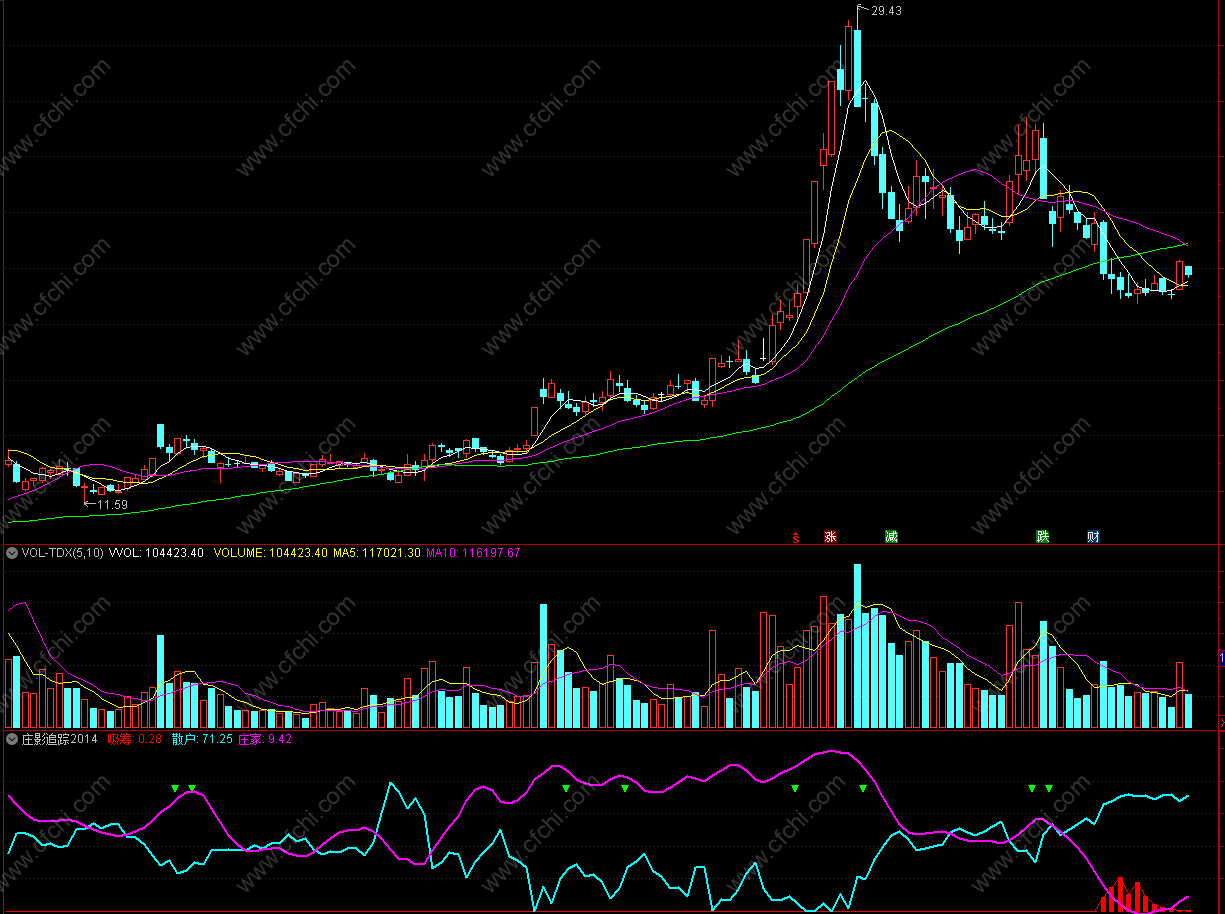1225x914 pixels.
Task: Open the 庄影追踪2014 indicator dropdown circle icon
Action: click(11, 739)
